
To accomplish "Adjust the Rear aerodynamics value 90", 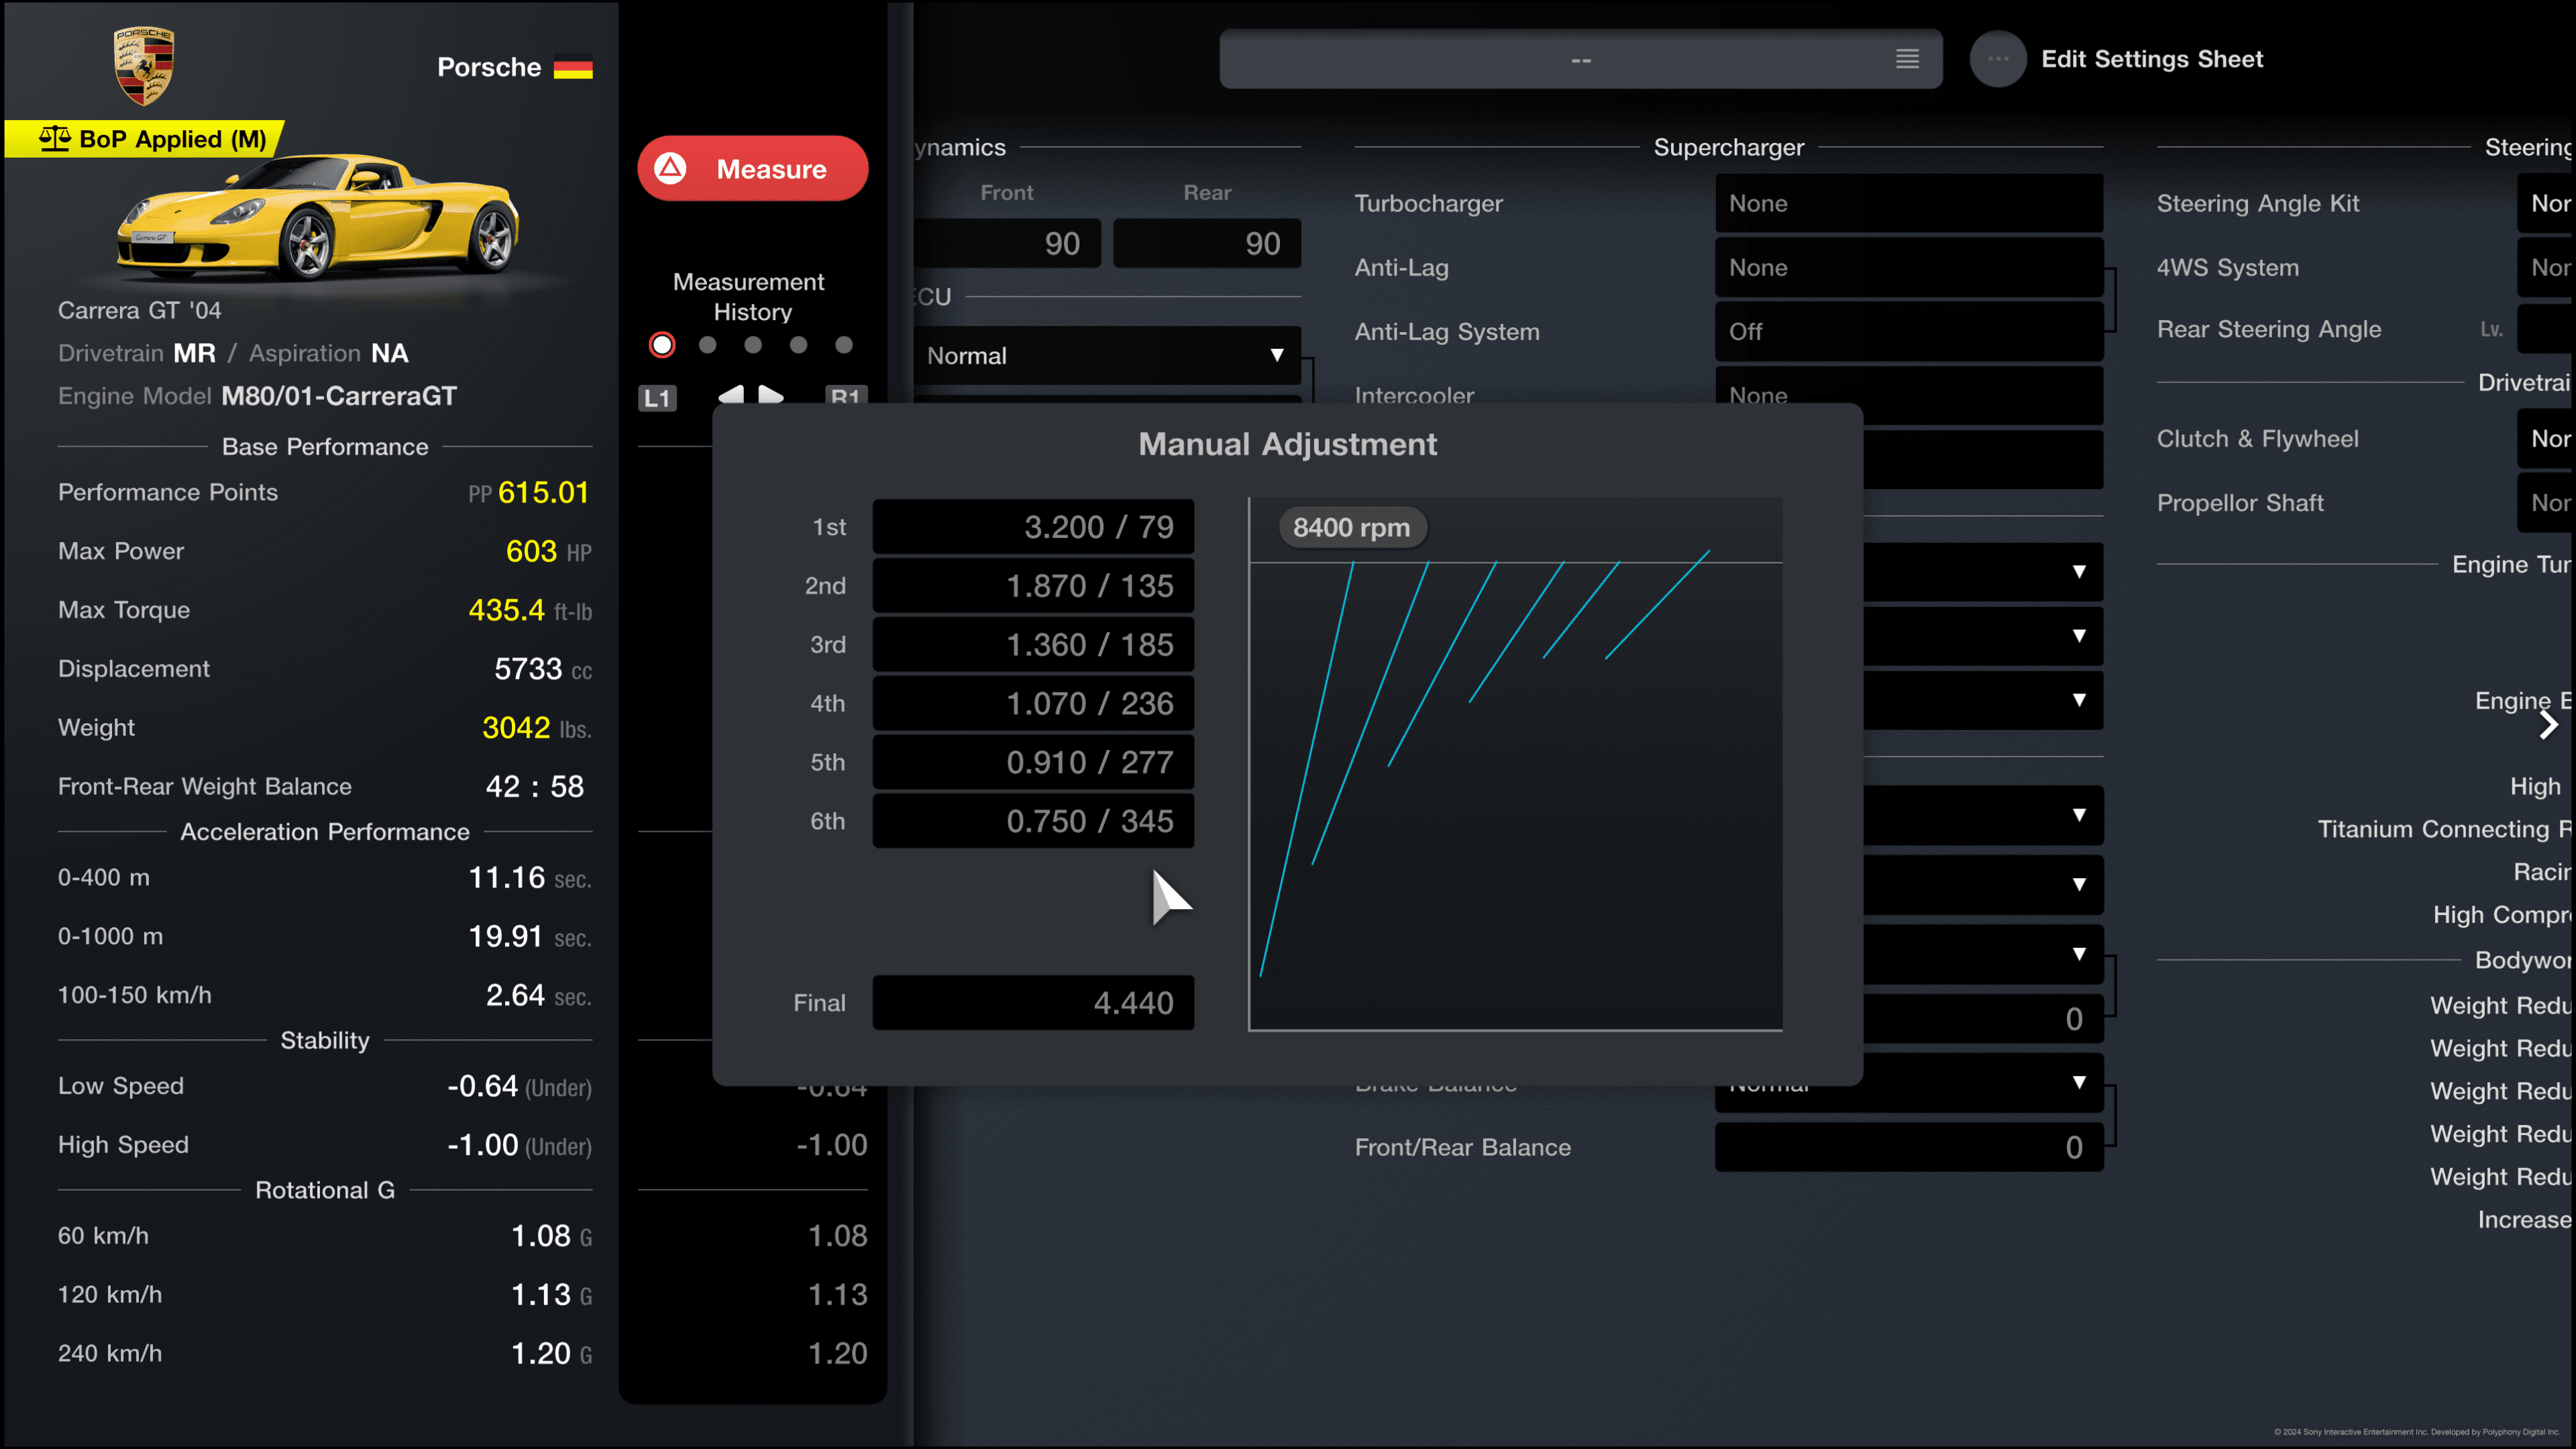I will point(1207,244).
